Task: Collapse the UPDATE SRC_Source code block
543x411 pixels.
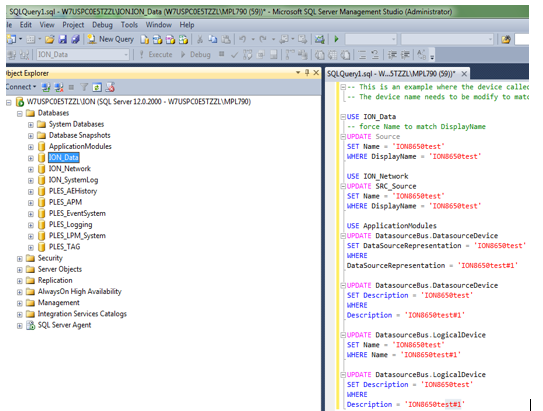Action: tap(343, 186)
